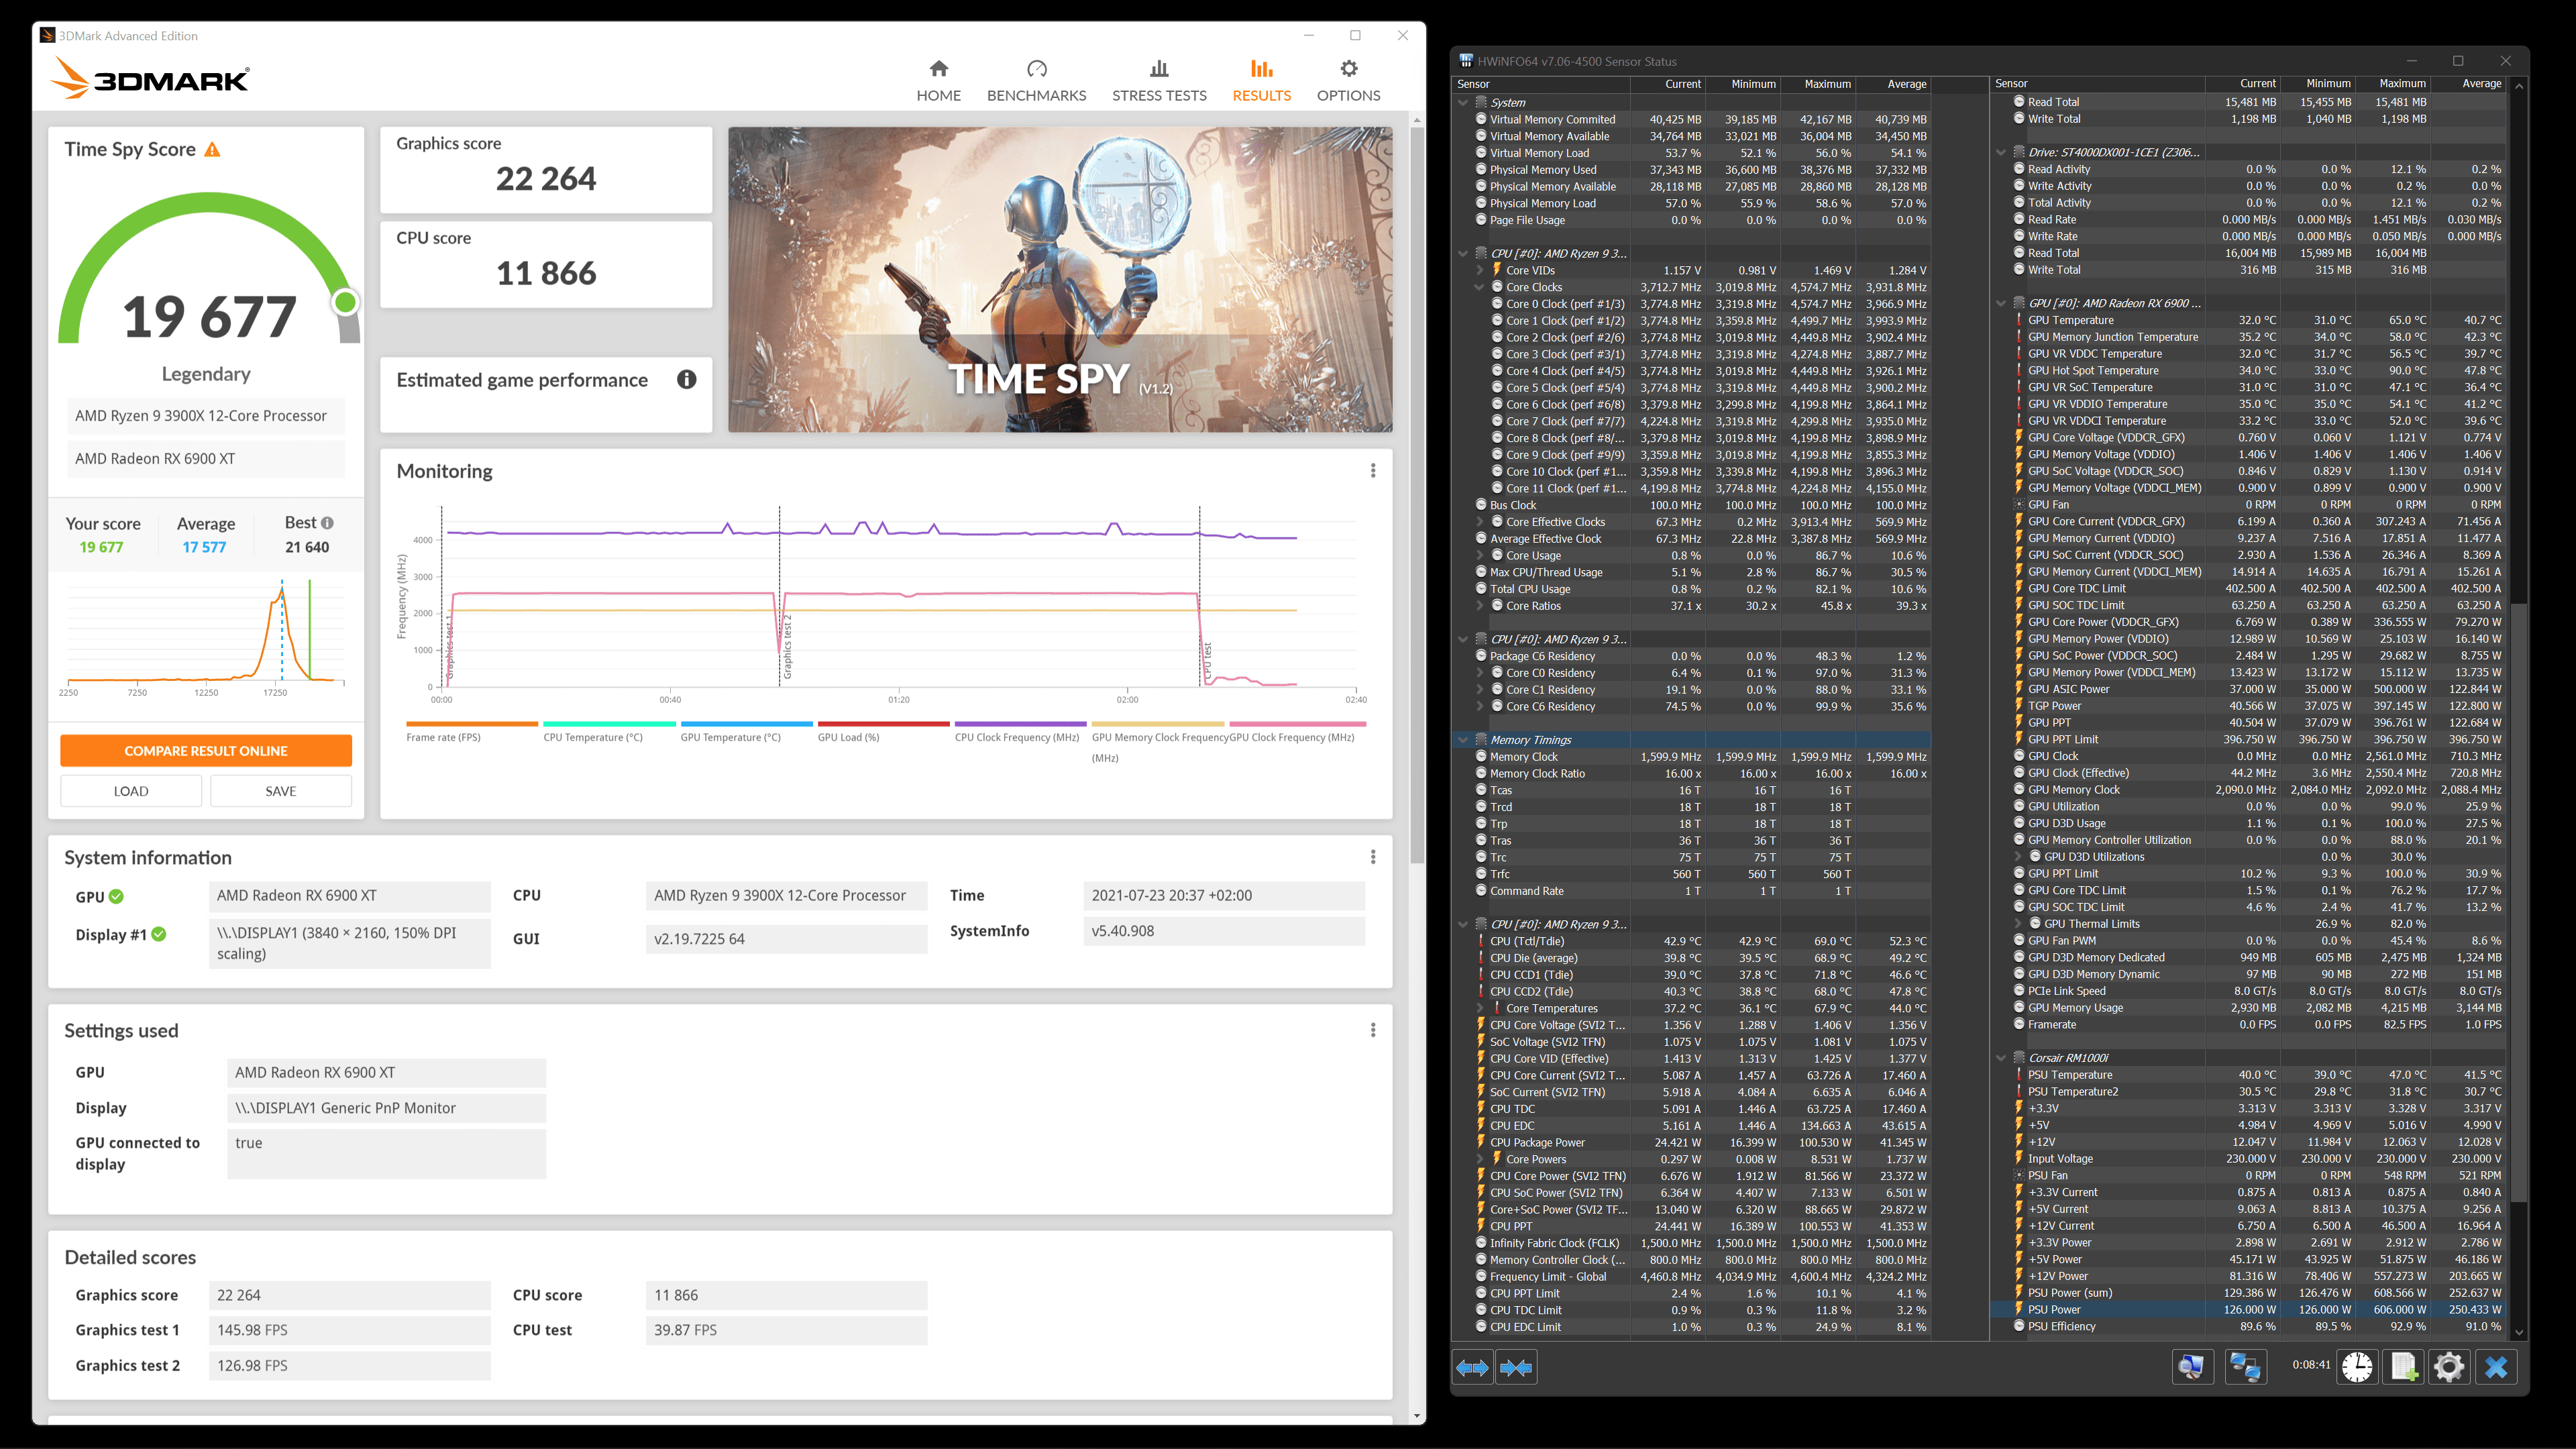The height and width of the screenshot is (1449, 2576).
Task: Click HWiNFO collapse columns arrows icon
Action: pos(1516,1367)
